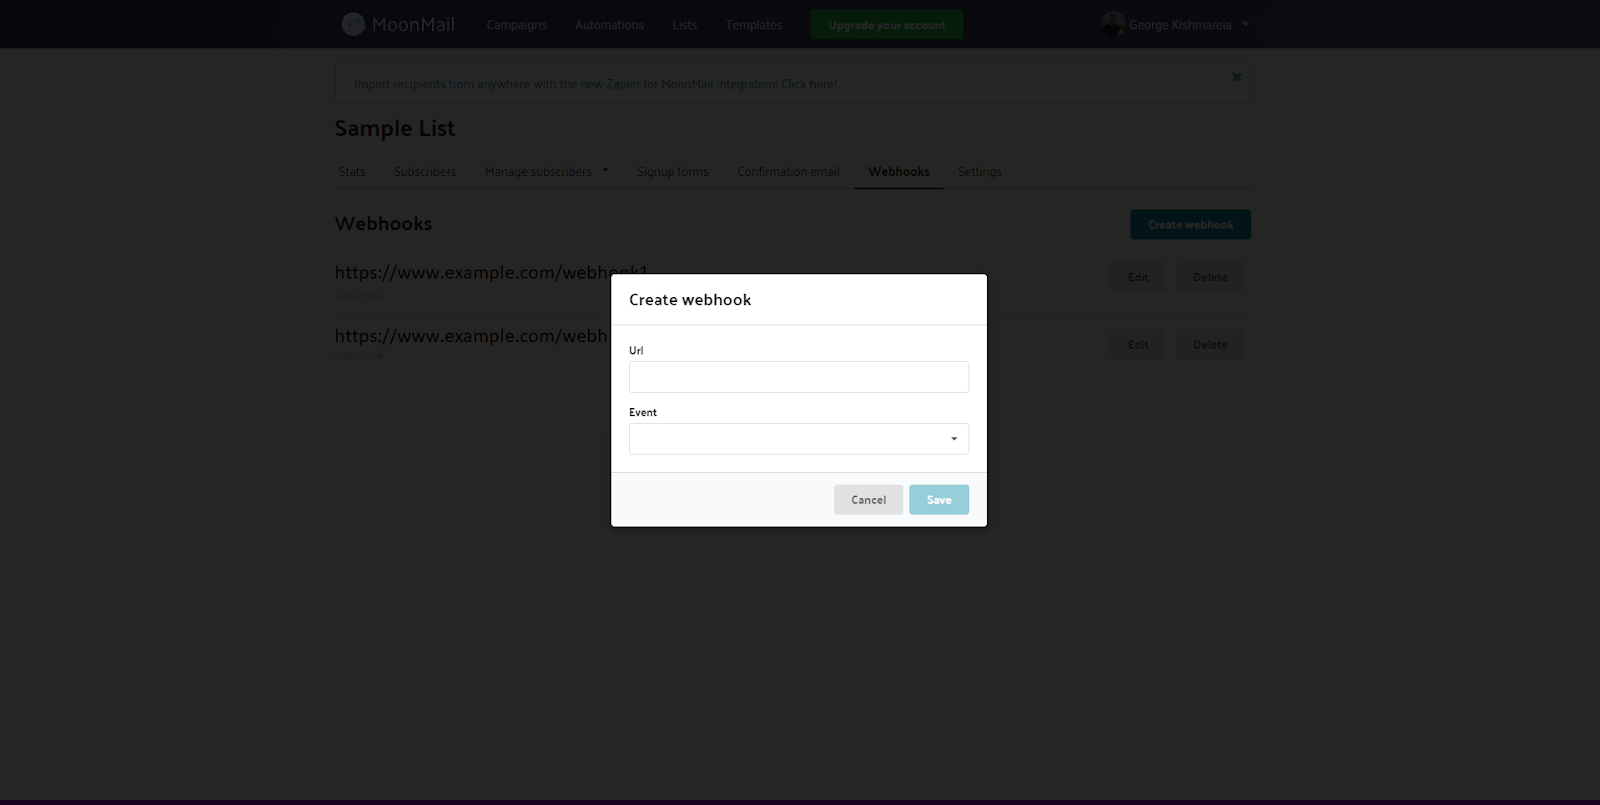Save the new webhook
This screenshot has height=805, width=1600.
click(x=939, y=500)
